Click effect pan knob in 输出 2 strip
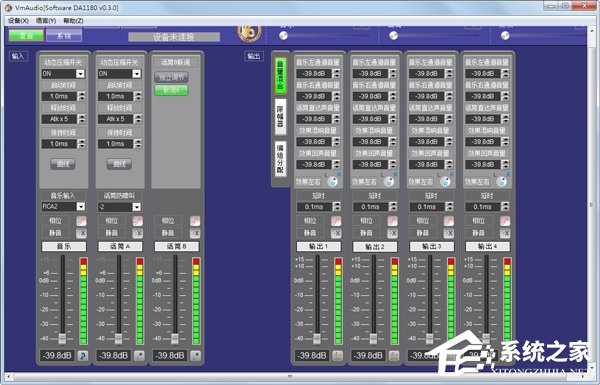600x385 pixels. [390, 181]
